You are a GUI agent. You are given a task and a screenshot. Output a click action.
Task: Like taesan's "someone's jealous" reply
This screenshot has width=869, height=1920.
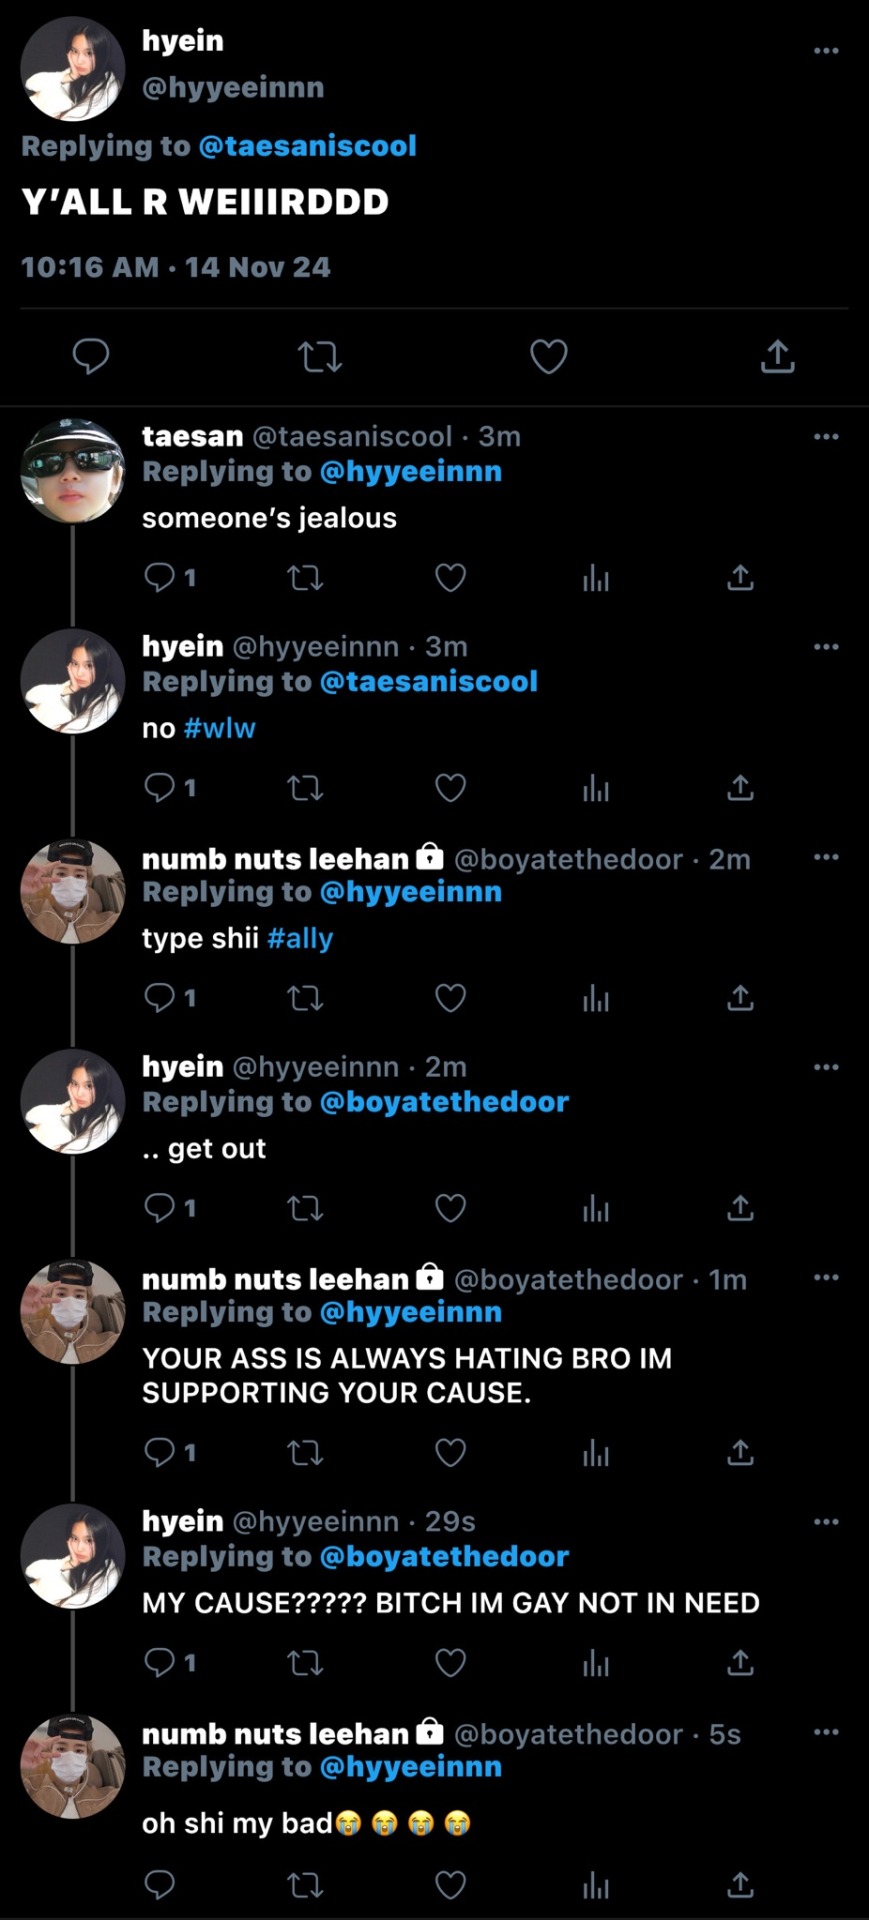450,578
